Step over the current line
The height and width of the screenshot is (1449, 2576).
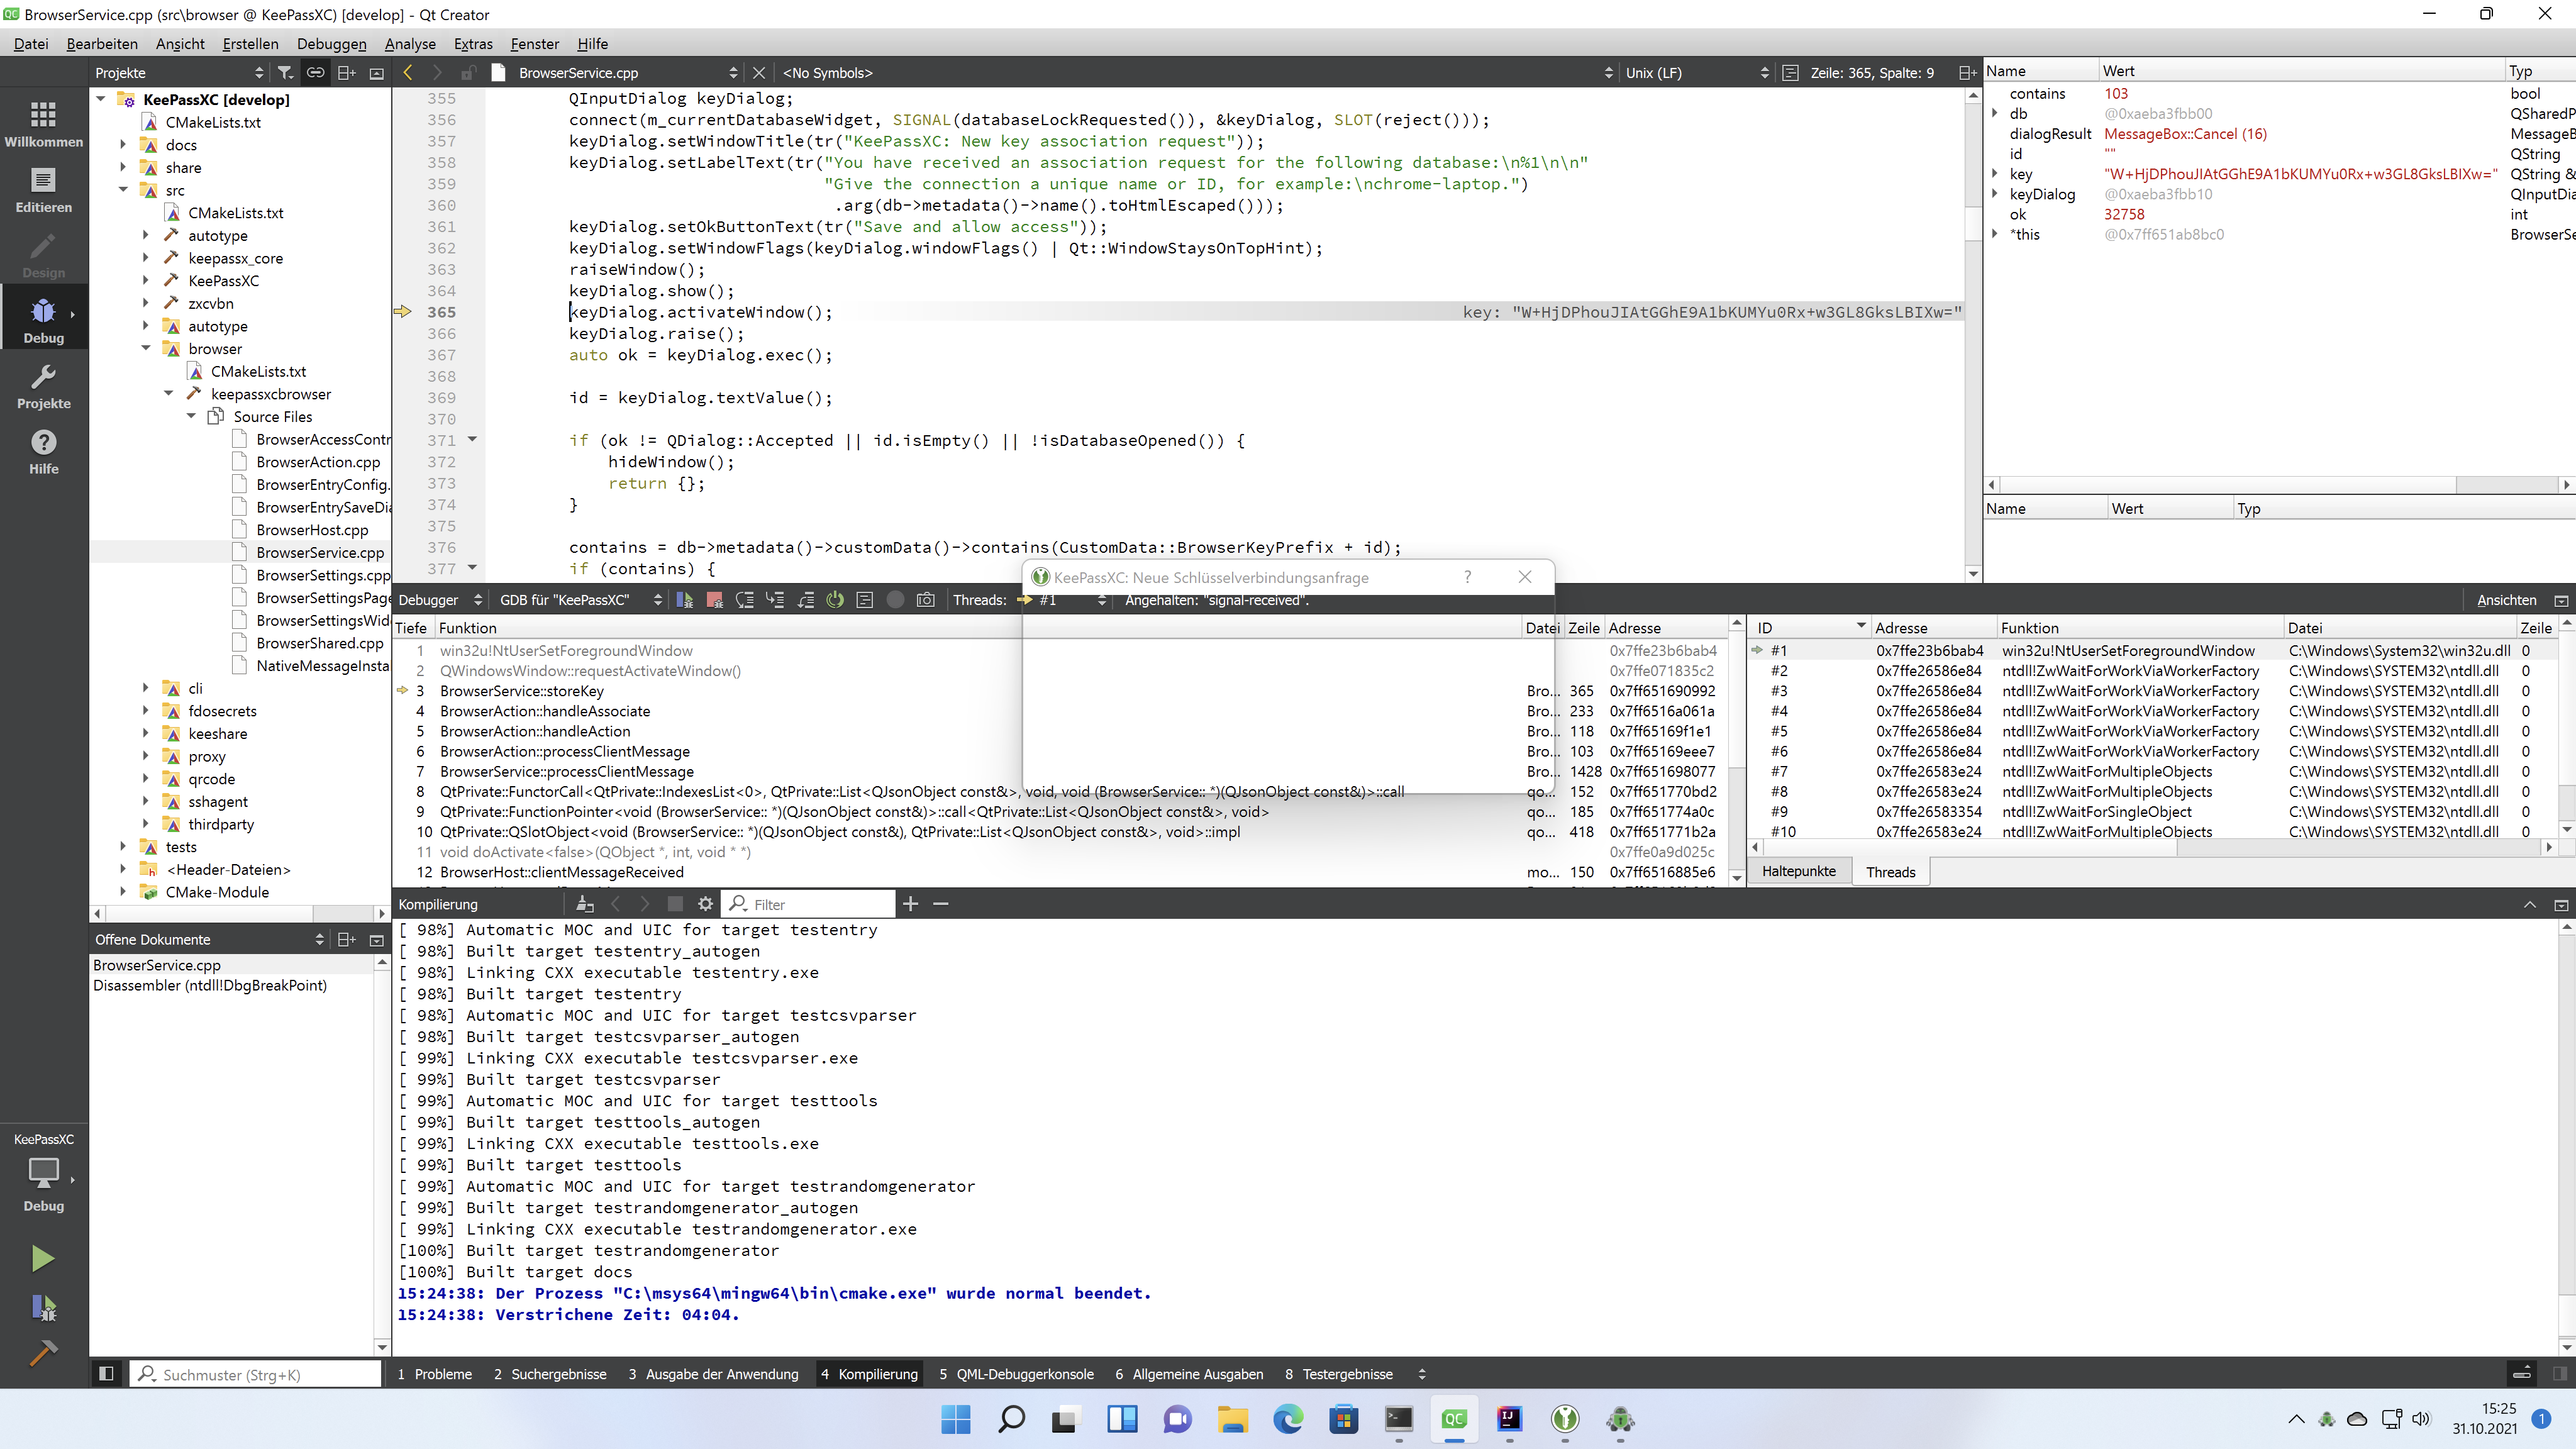745,600
